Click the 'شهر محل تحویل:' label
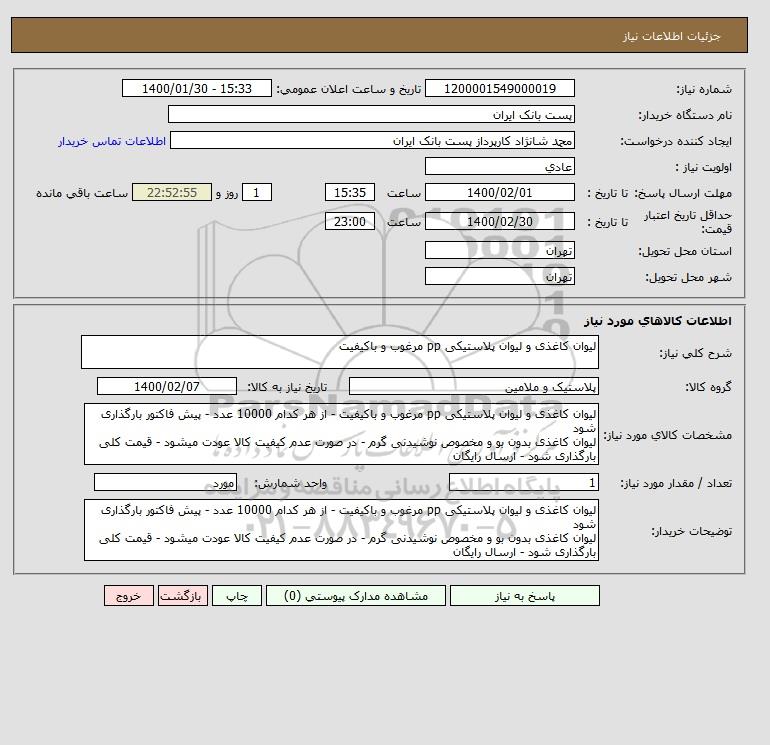Image resolution: width=770 pixels, height=745 pixels. 688,277
